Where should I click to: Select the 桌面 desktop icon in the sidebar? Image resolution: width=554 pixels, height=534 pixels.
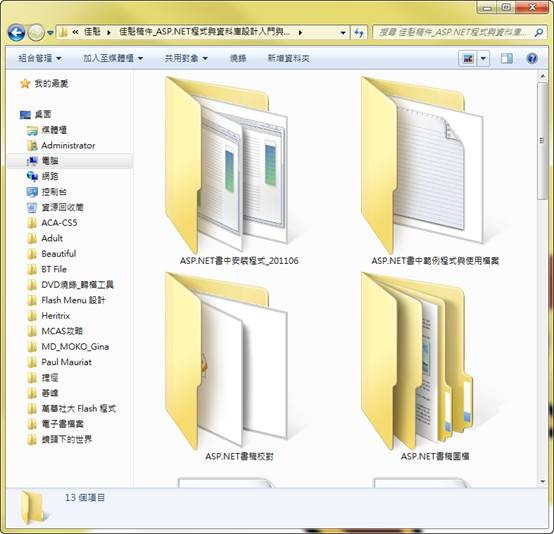click(x=25, y=115)
